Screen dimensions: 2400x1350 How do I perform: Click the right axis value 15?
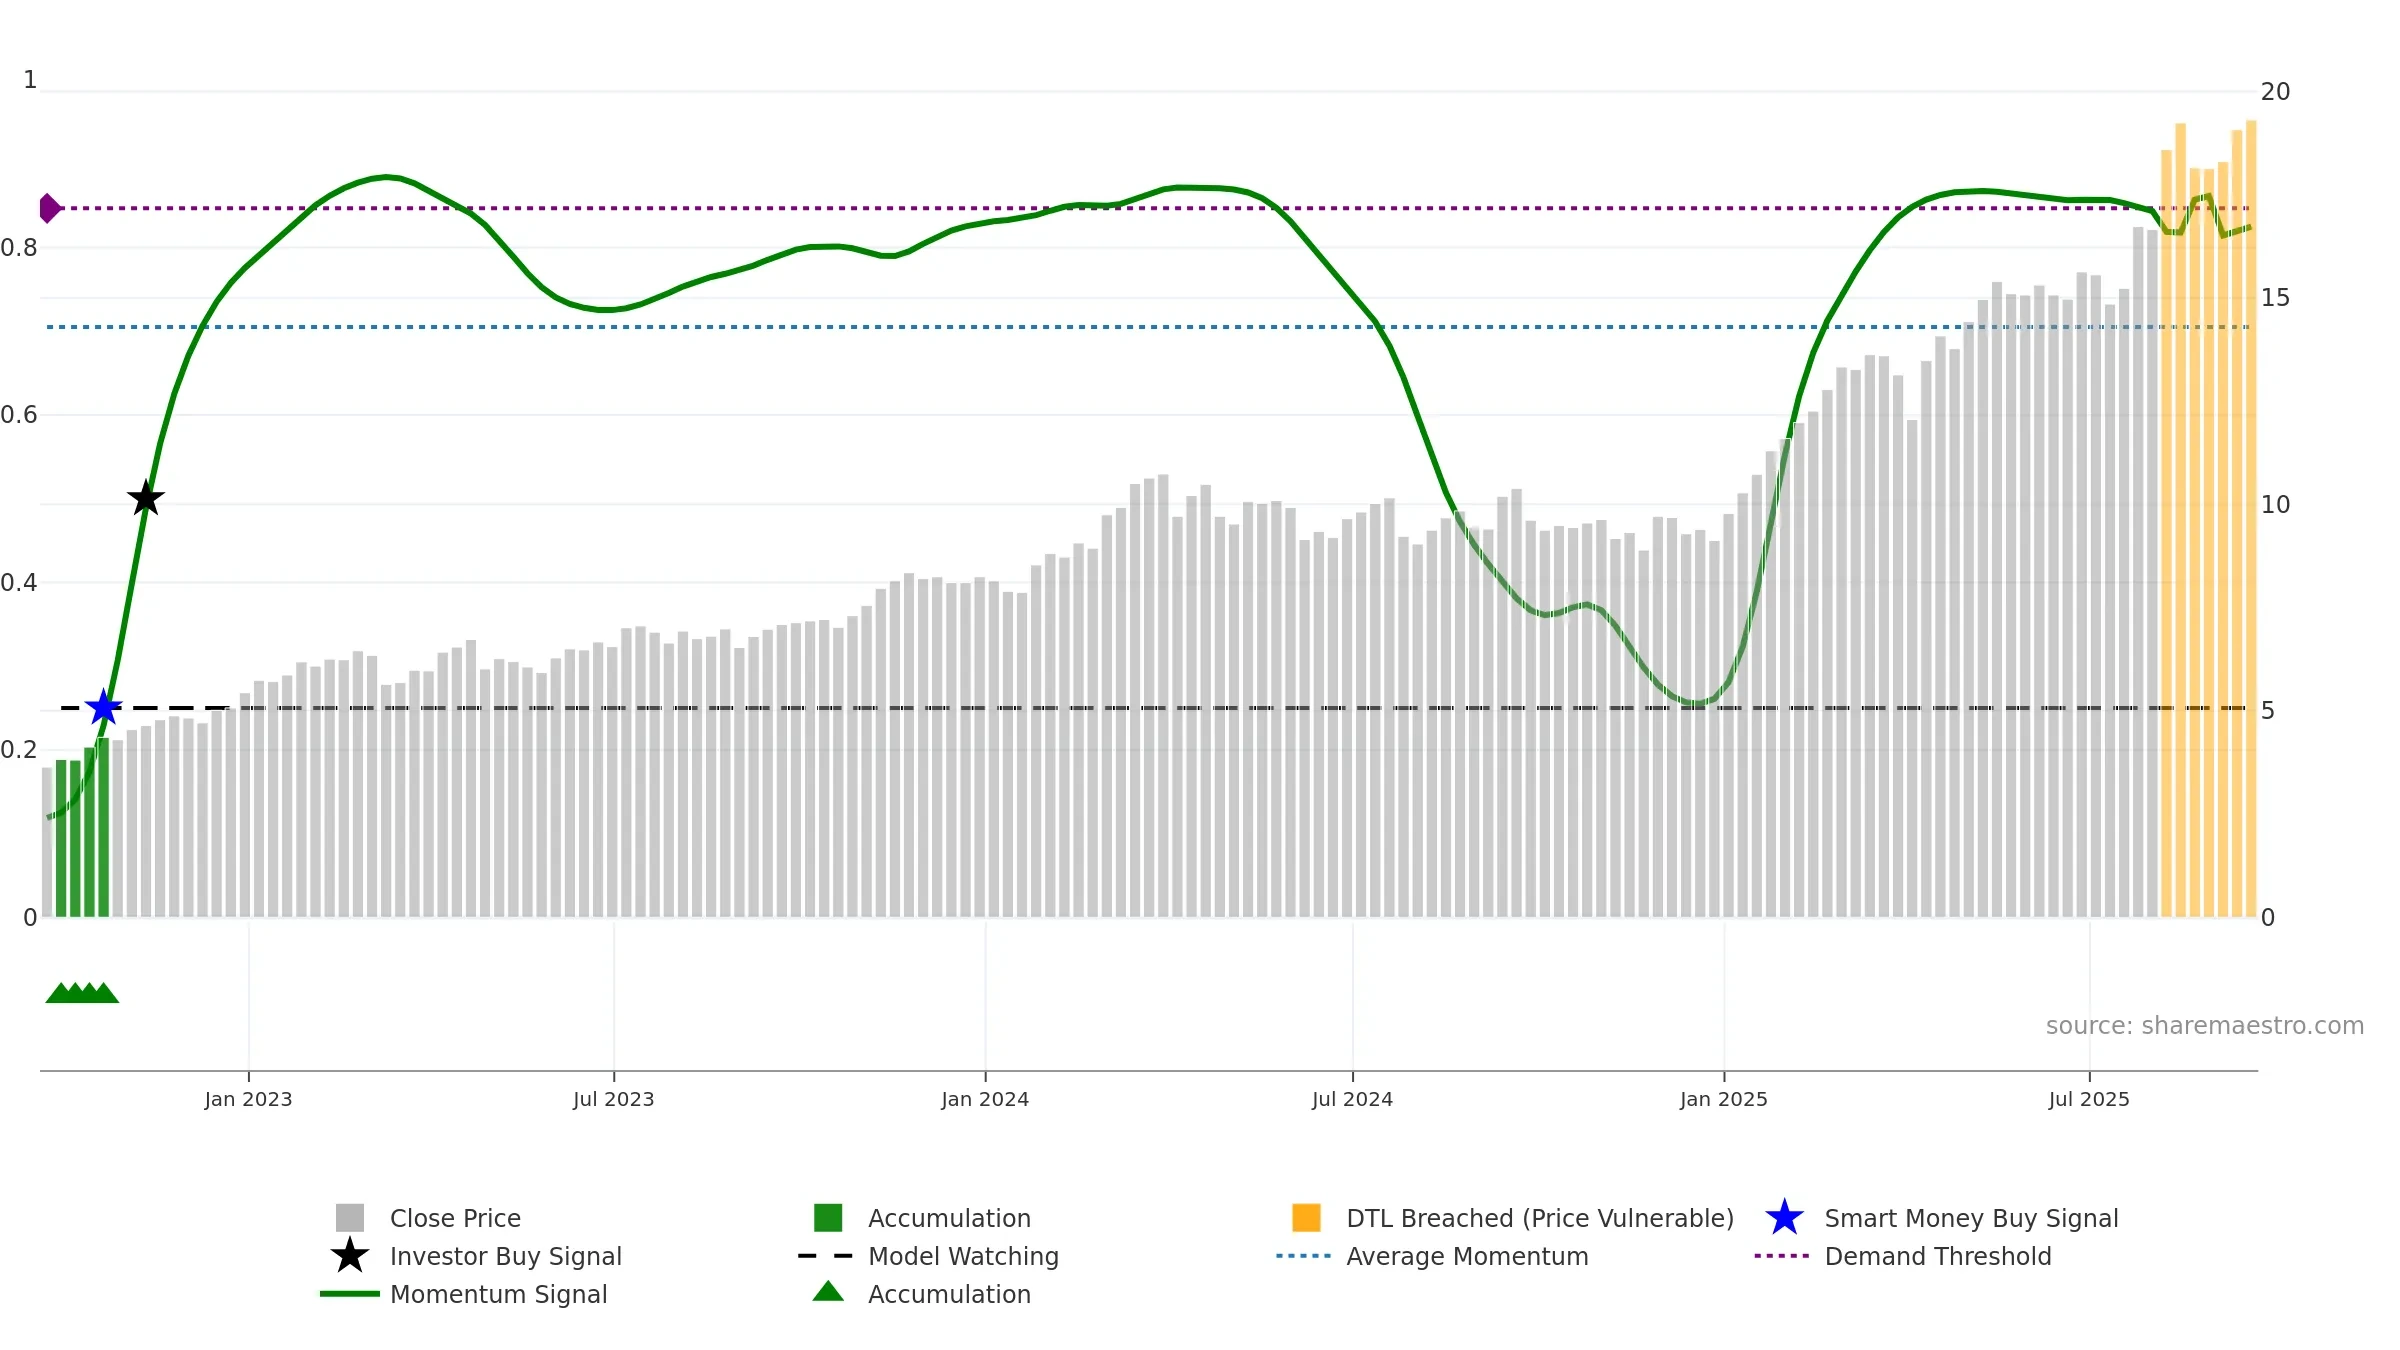point(2275,298)
